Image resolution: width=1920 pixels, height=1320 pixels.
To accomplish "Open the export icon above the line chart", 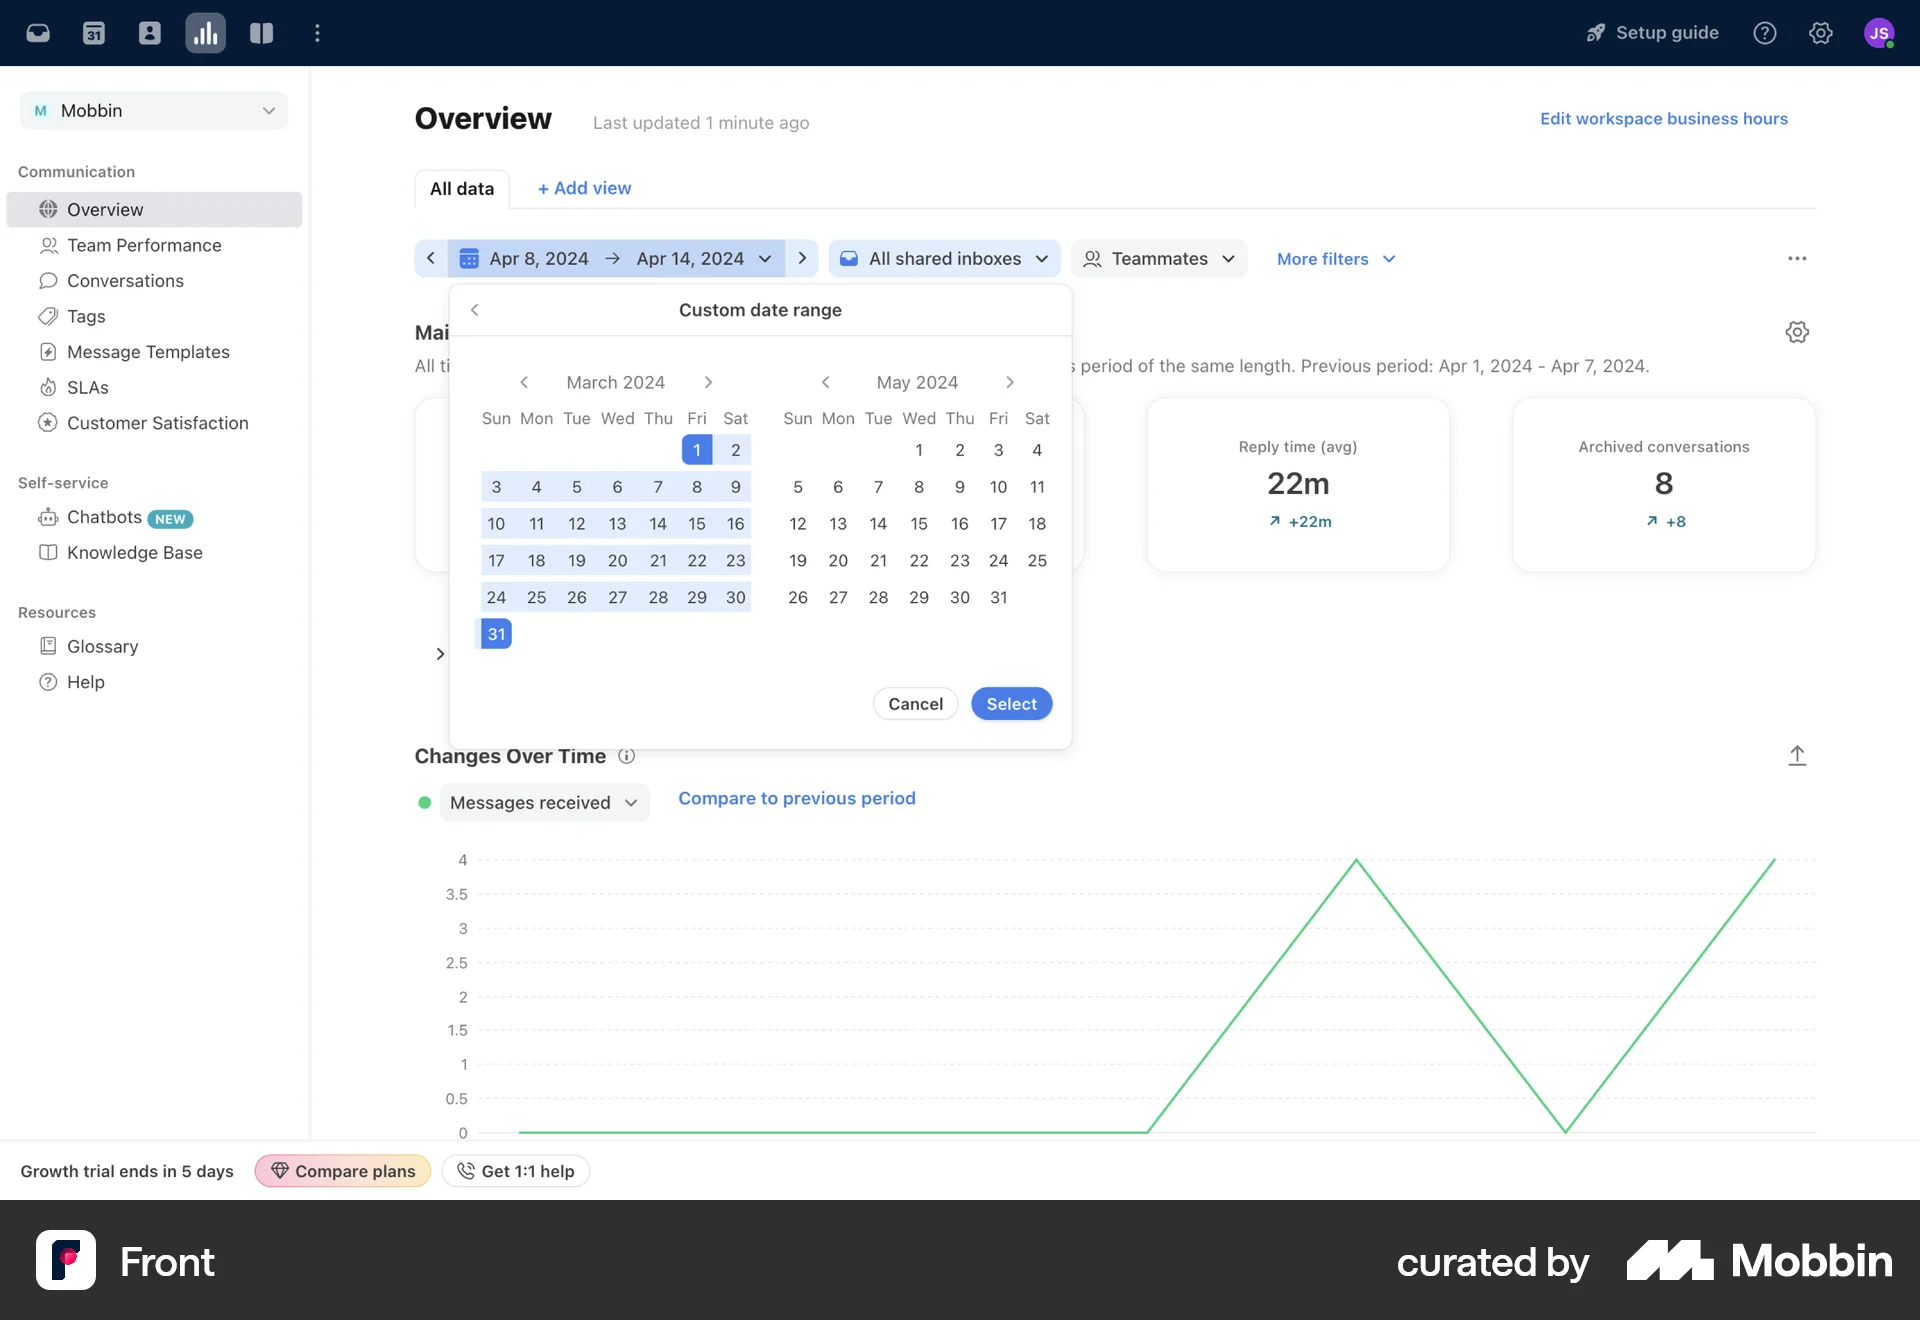I will [1797, 755].
